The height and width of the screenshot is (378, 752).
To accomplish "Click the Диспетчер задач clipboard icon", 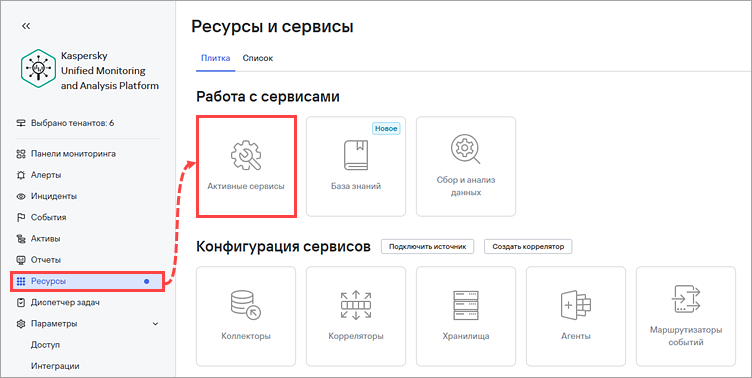I will 21,303.
